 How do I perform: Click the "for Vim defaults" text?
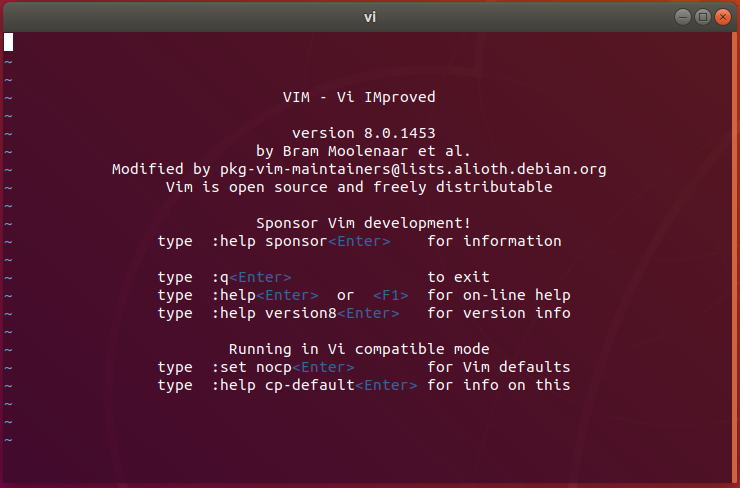click(x=499, y=367)
